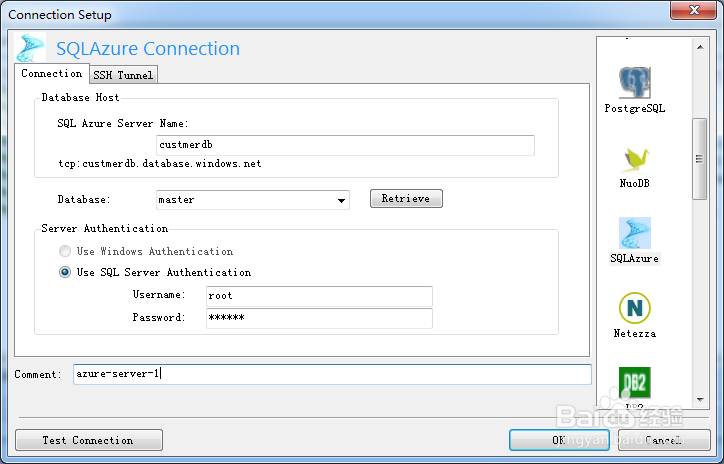Select the Netezza database icon
Image resolution: width=724 pixels, height=464 pixels.
coord(635,308)
